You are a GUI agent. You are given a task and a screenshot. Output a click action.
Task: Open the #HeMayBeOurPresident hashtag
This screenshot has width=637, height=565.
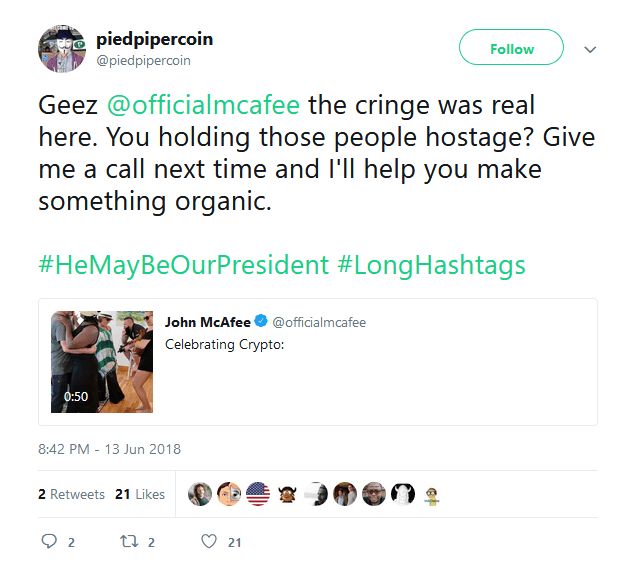183,265
